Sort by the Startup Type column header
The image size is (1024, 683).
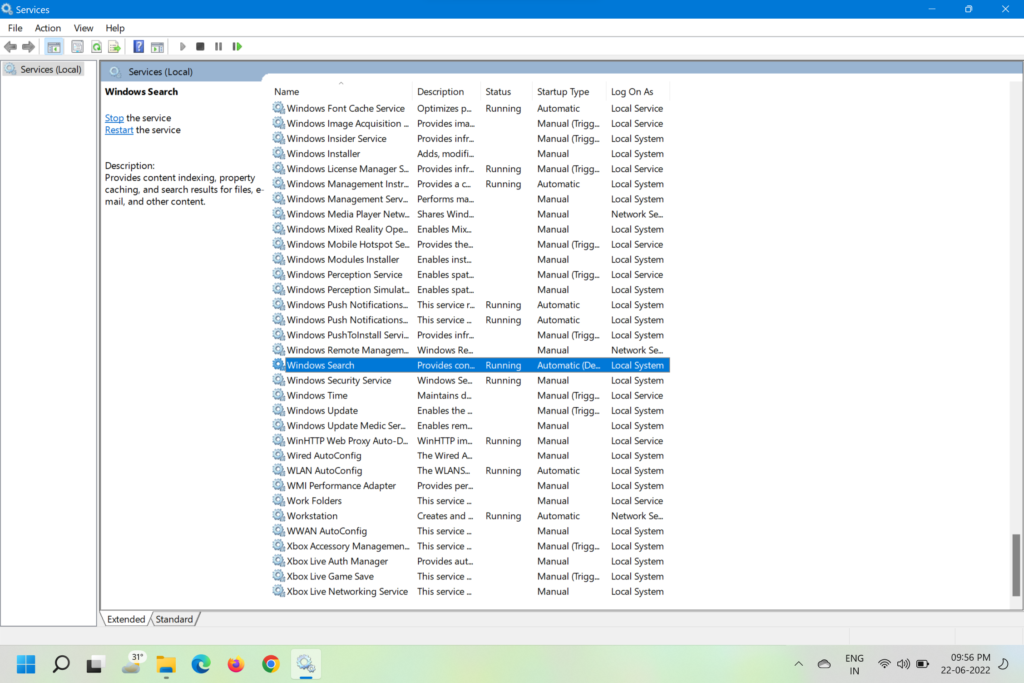(563, 92)
